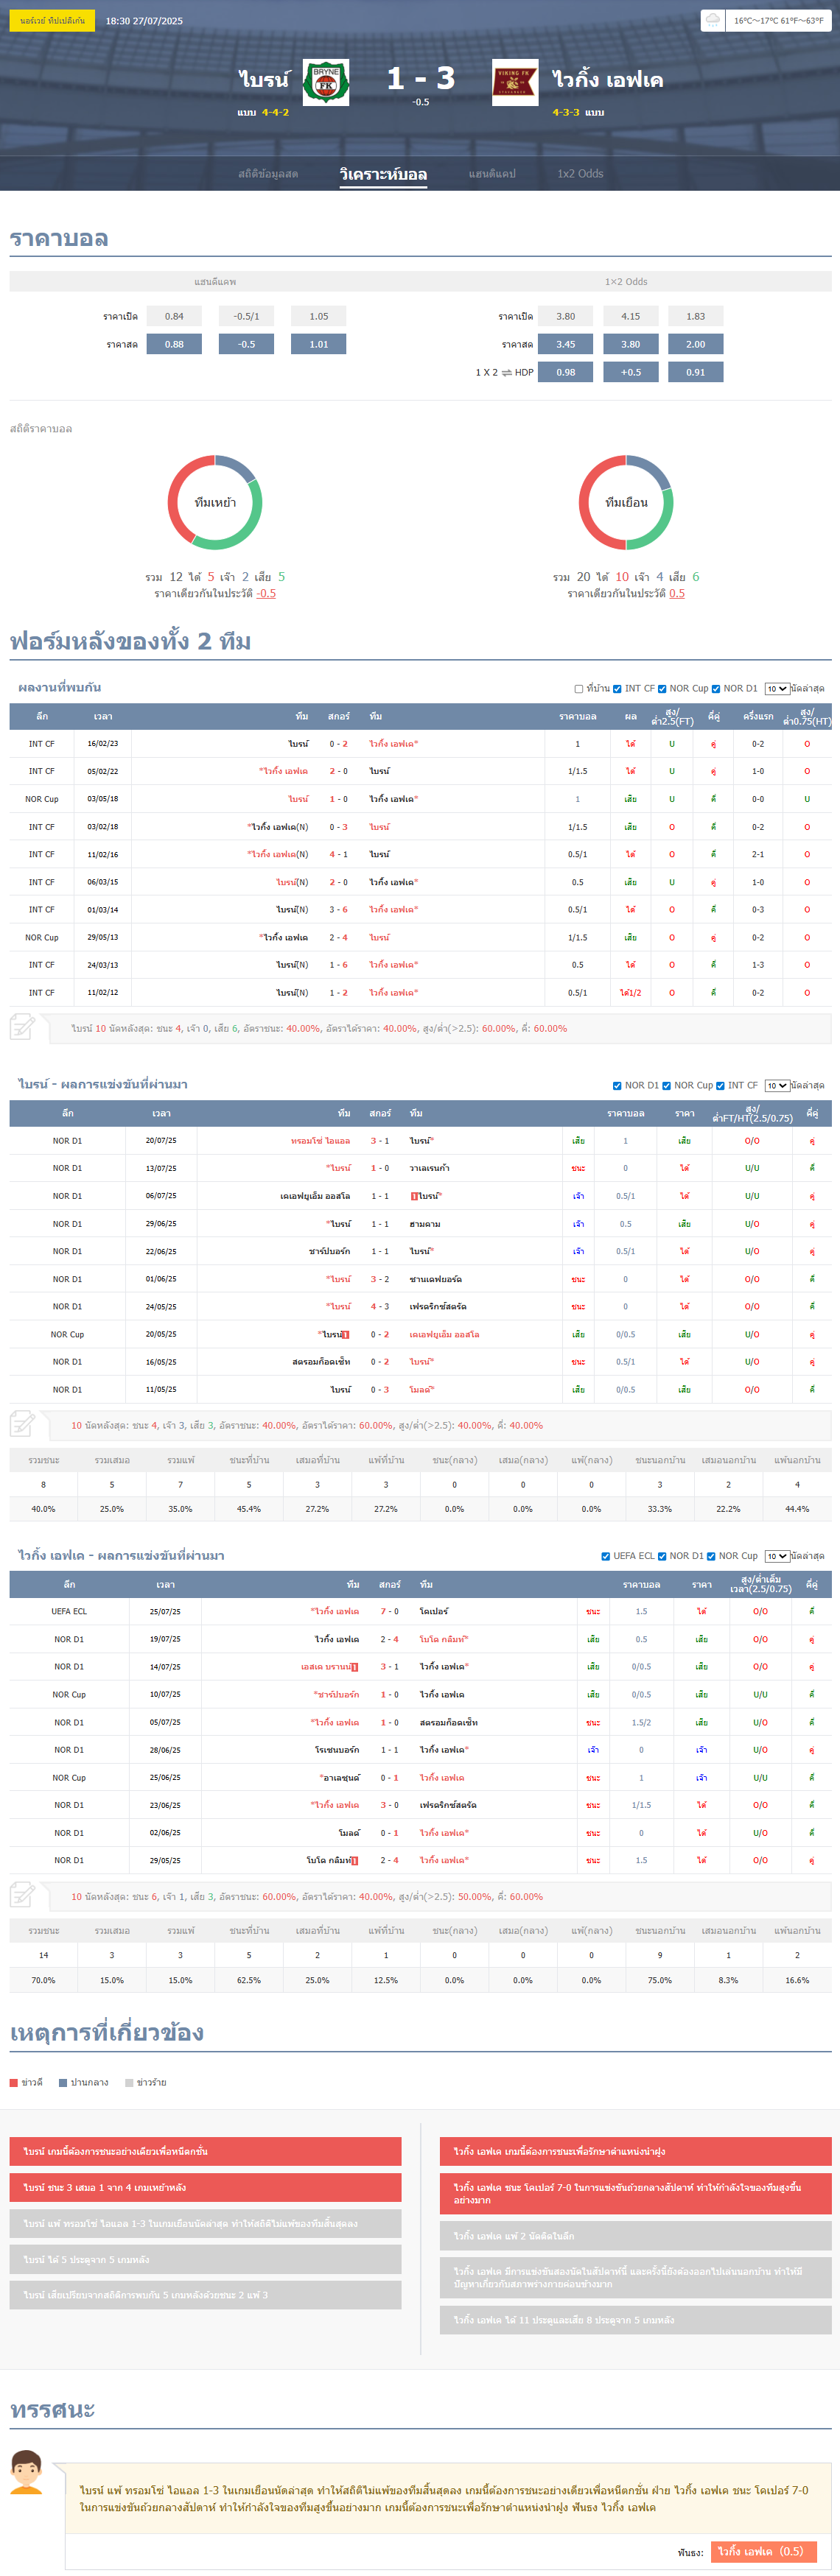
Task: Click the weather cloud icon
Action: [712, 20]
